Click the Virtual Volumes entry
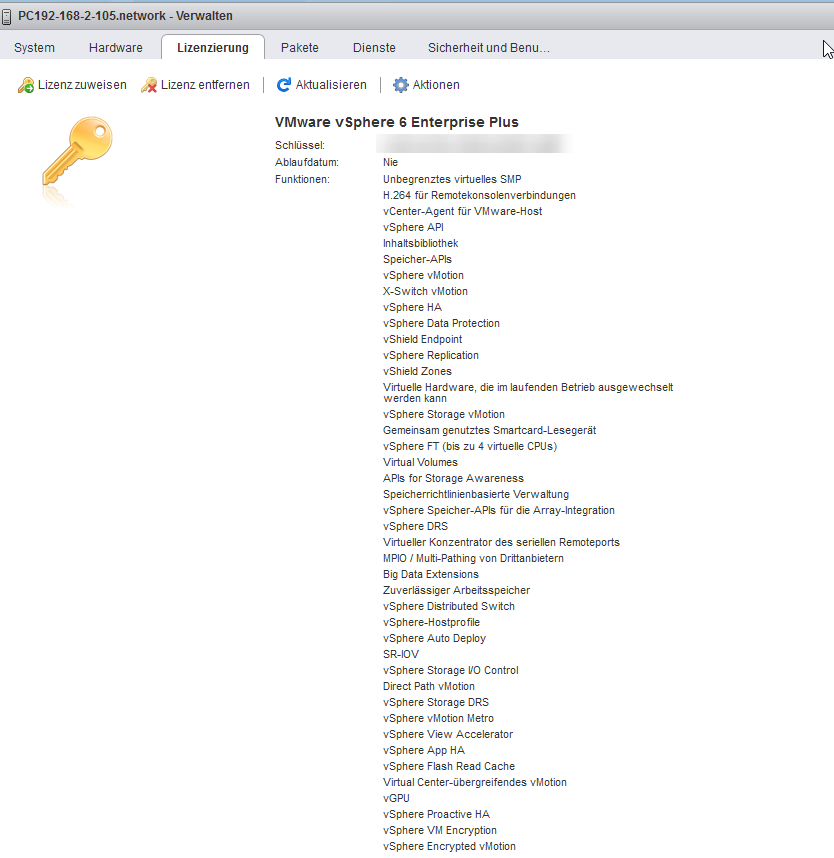This screenshot has height=858, width=834. tap(420, 462)
